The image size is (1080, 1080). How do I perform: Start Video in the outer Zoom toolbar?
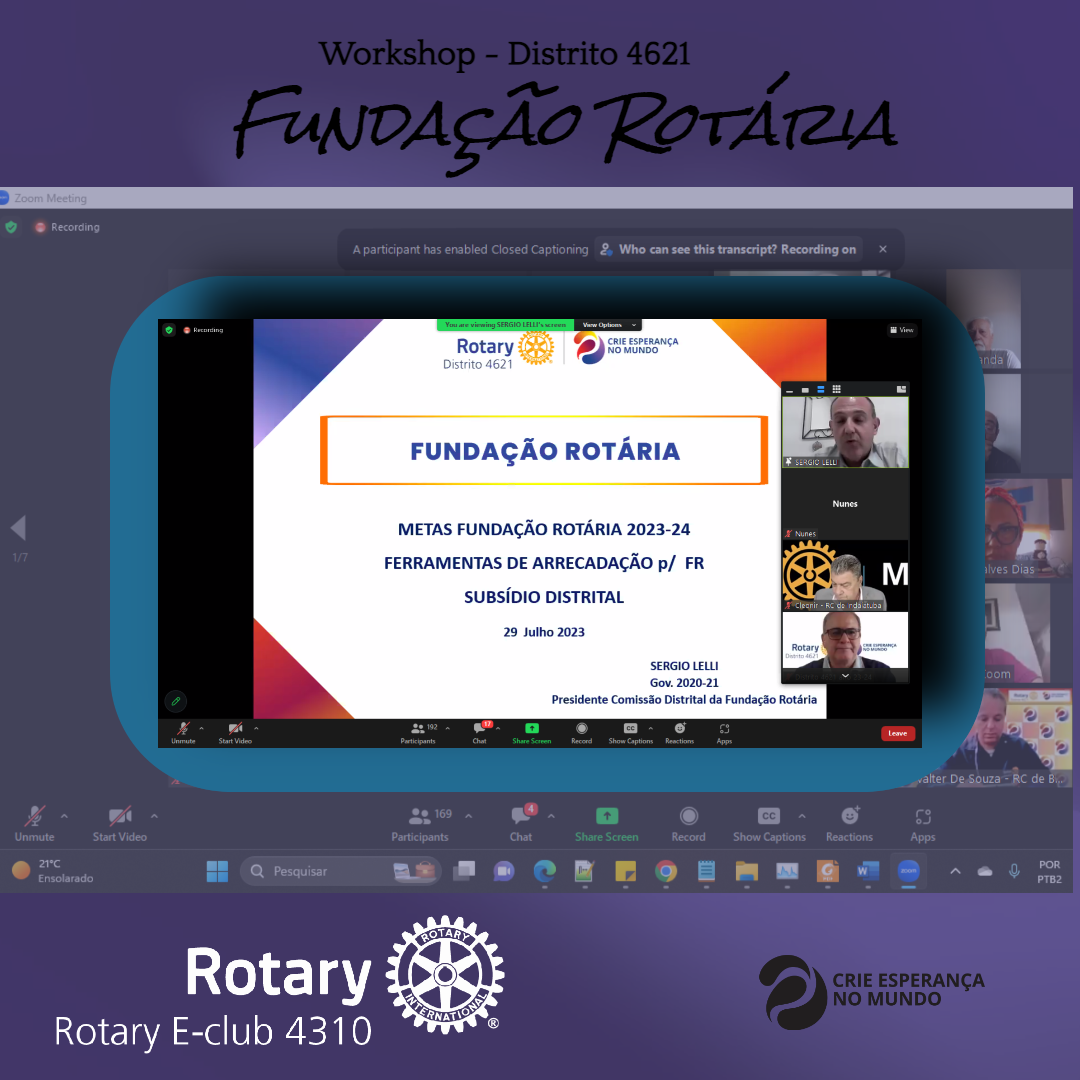tap(120, 823)
